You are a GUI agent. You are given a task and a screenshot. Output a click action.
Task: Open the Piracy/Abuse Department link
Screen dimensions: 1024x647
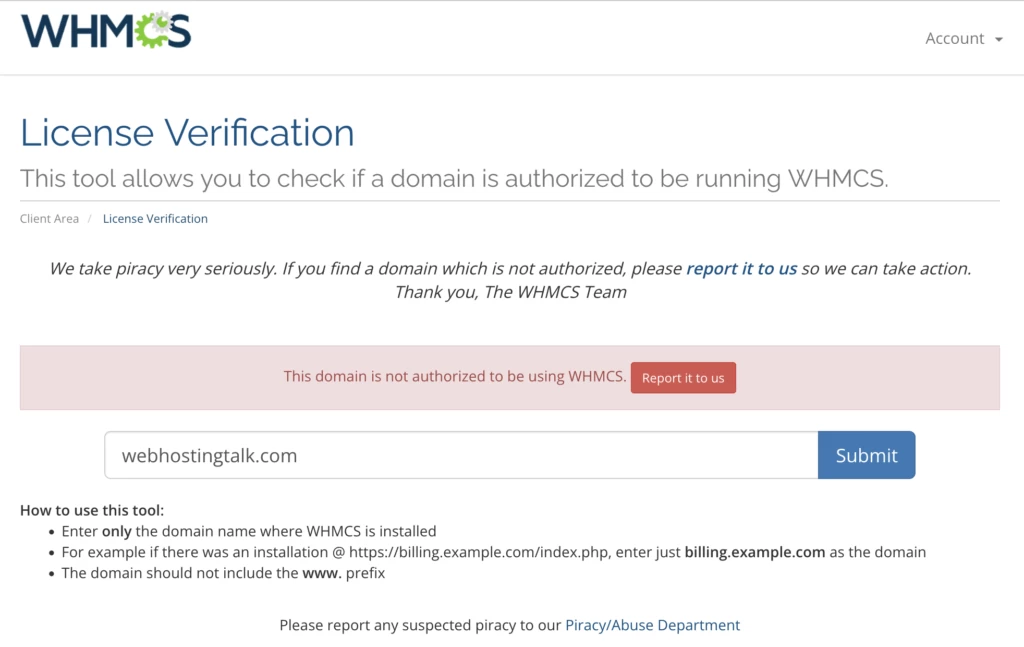point(652,625)
